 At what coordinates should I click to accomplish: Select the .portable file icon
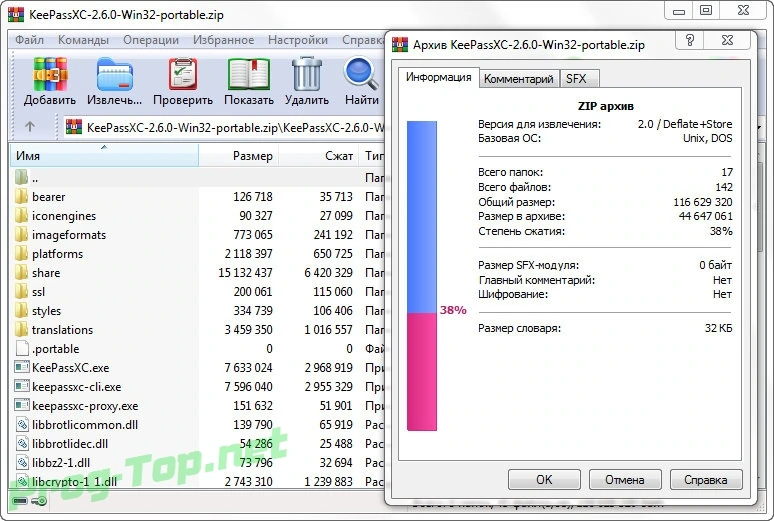pos(22,349)
